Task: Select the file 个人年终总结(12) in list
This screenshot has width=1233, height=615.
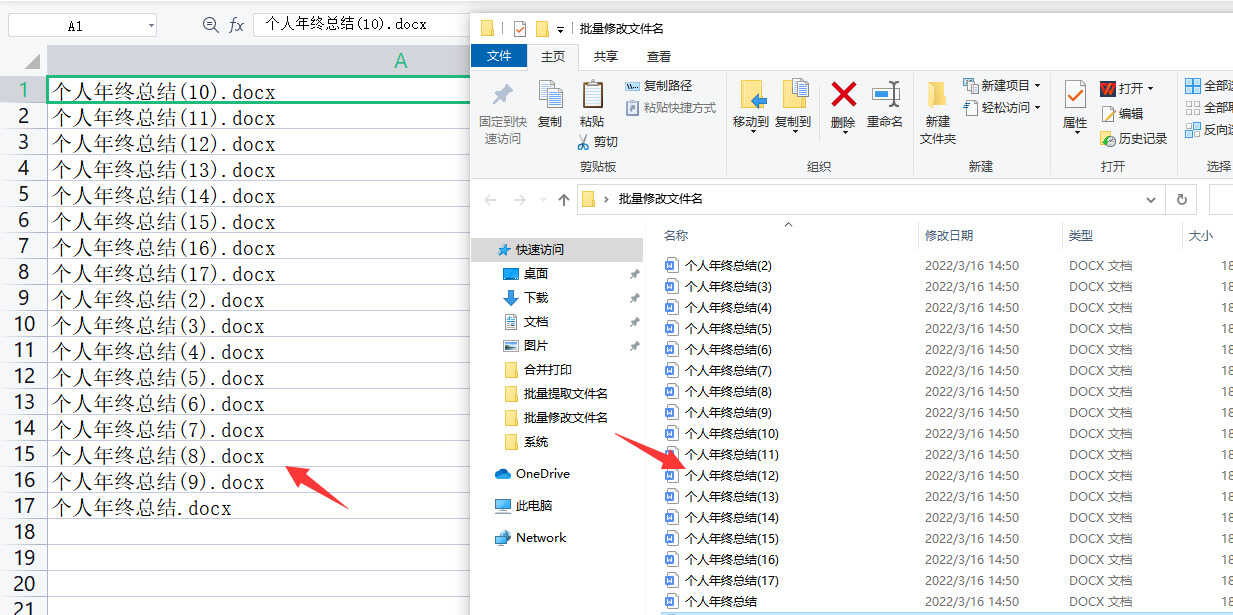Action: click(731, 476)
